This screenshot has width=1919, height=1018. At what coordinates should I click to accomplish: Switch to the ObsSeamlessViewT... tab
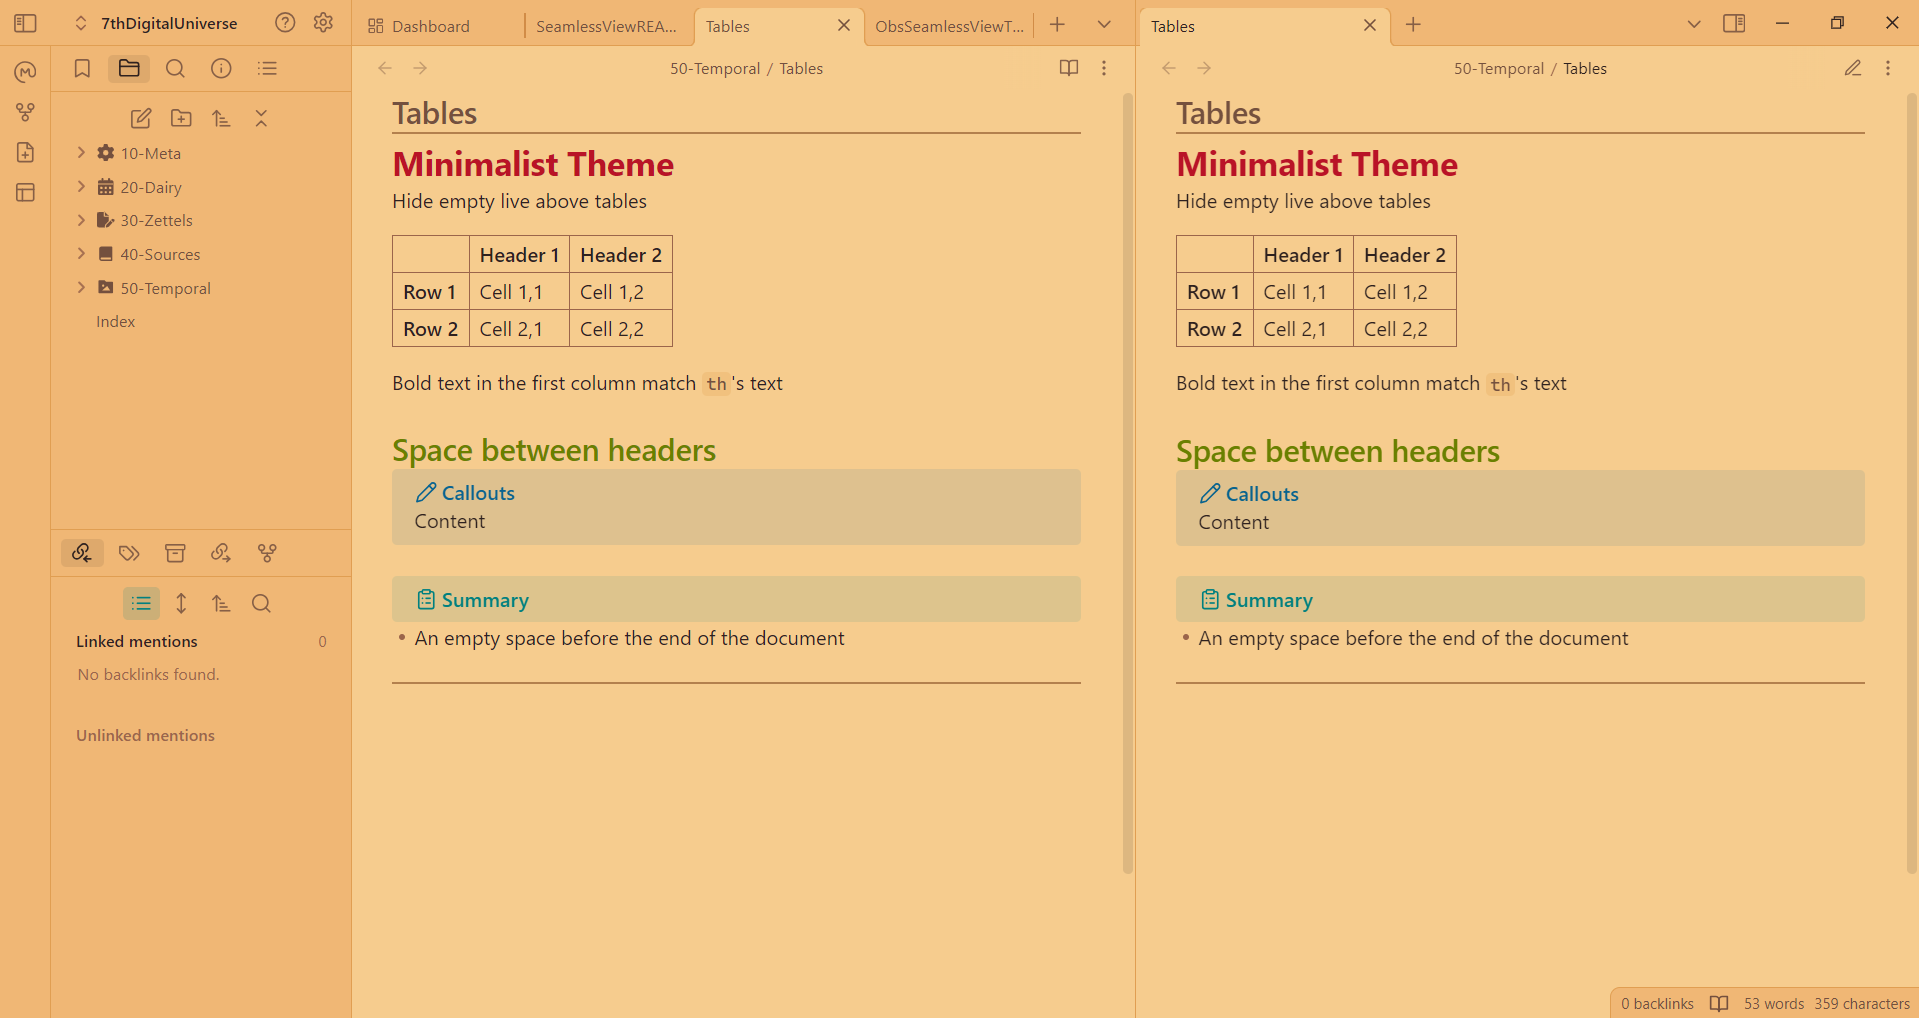pos(949,26)
